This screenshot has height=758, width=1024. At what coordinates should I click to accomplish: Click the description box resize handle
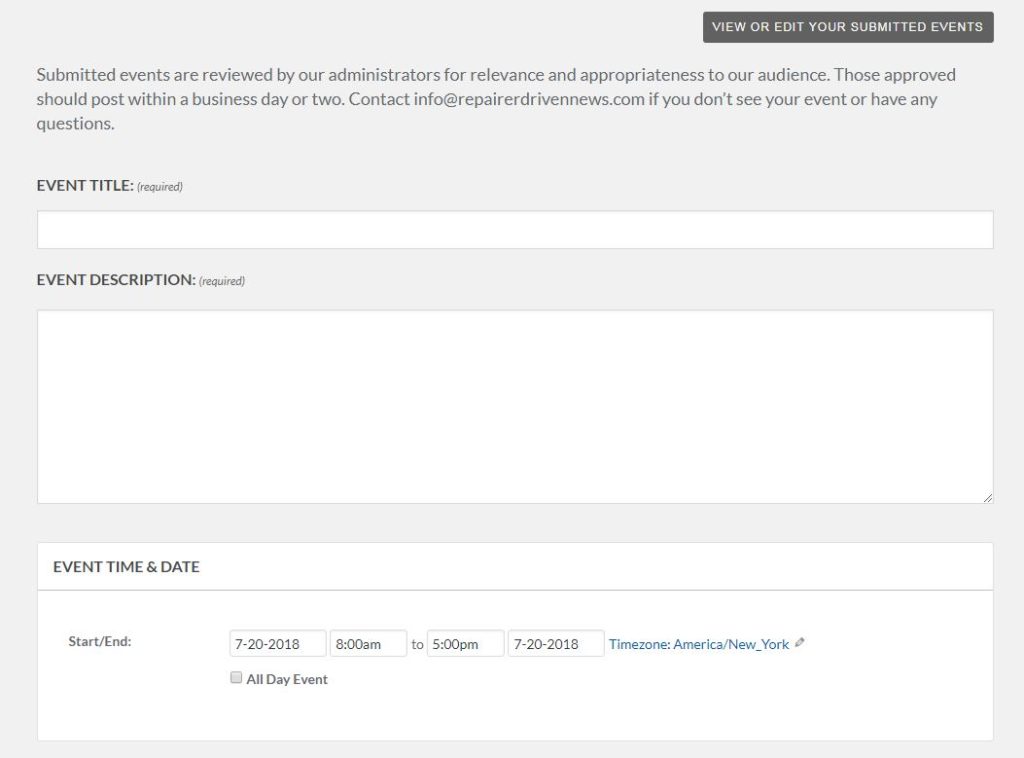[987, 497]
